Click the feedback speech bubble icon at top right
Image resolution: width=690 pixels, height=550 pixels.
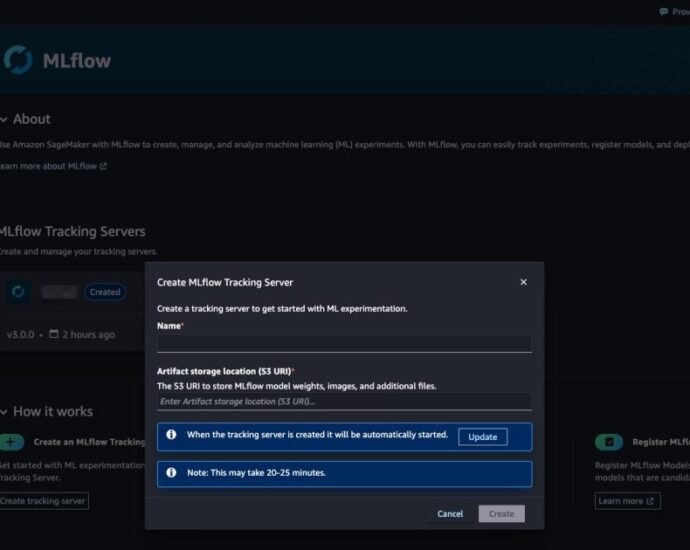[664, 11]
